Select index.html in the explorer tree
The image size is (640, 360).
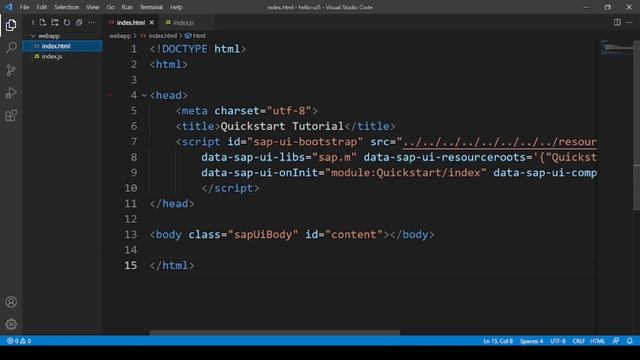pyautogui.click(x=62, y=46)
